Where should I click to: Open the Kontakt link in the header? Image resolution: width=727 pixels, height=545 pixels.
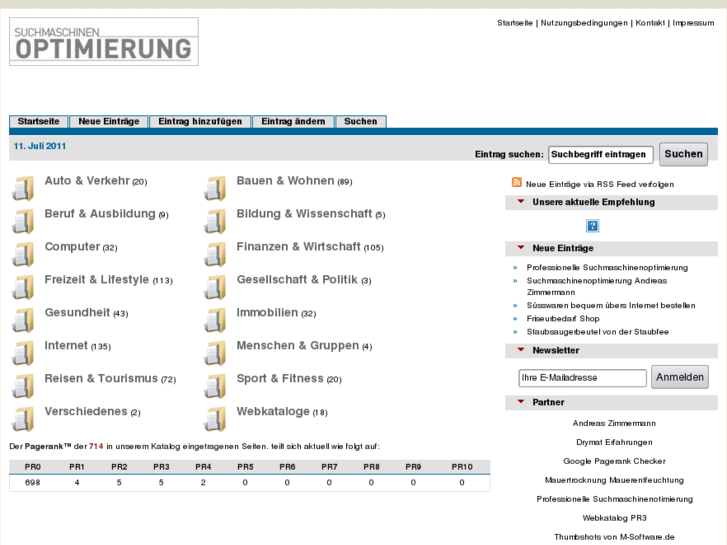(x=650, y=23)
